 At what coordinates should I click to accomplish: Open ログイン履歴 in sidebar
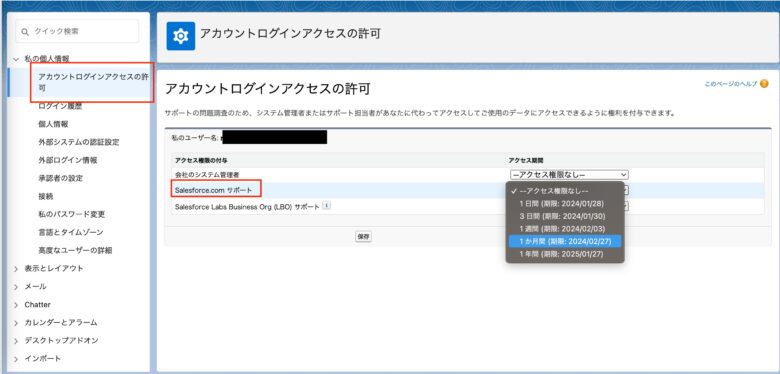pos(60,106)
